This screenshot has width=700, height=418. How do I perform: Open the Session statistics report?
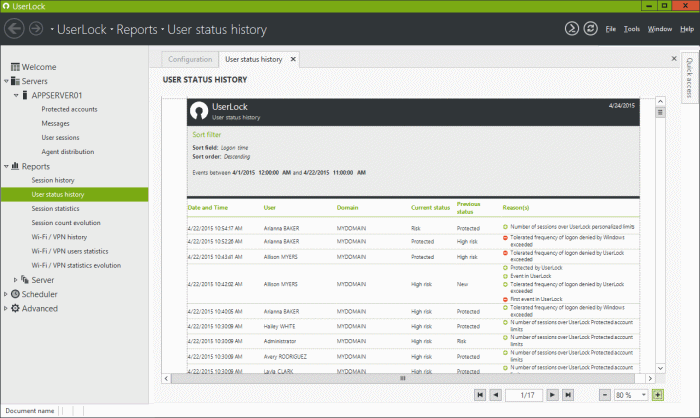pyautogui.click(x=55, y=209)
